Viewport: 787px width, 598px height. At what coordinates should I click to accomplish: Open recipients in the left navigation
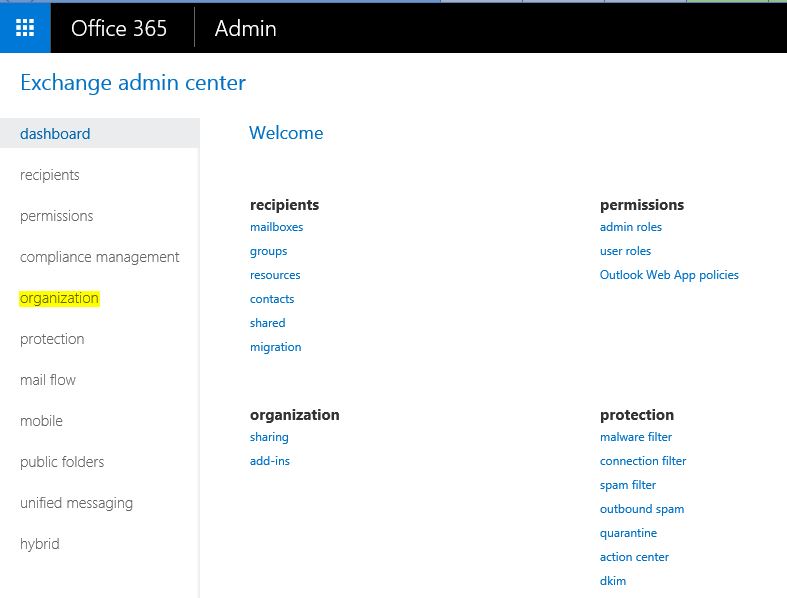(50, 175)
